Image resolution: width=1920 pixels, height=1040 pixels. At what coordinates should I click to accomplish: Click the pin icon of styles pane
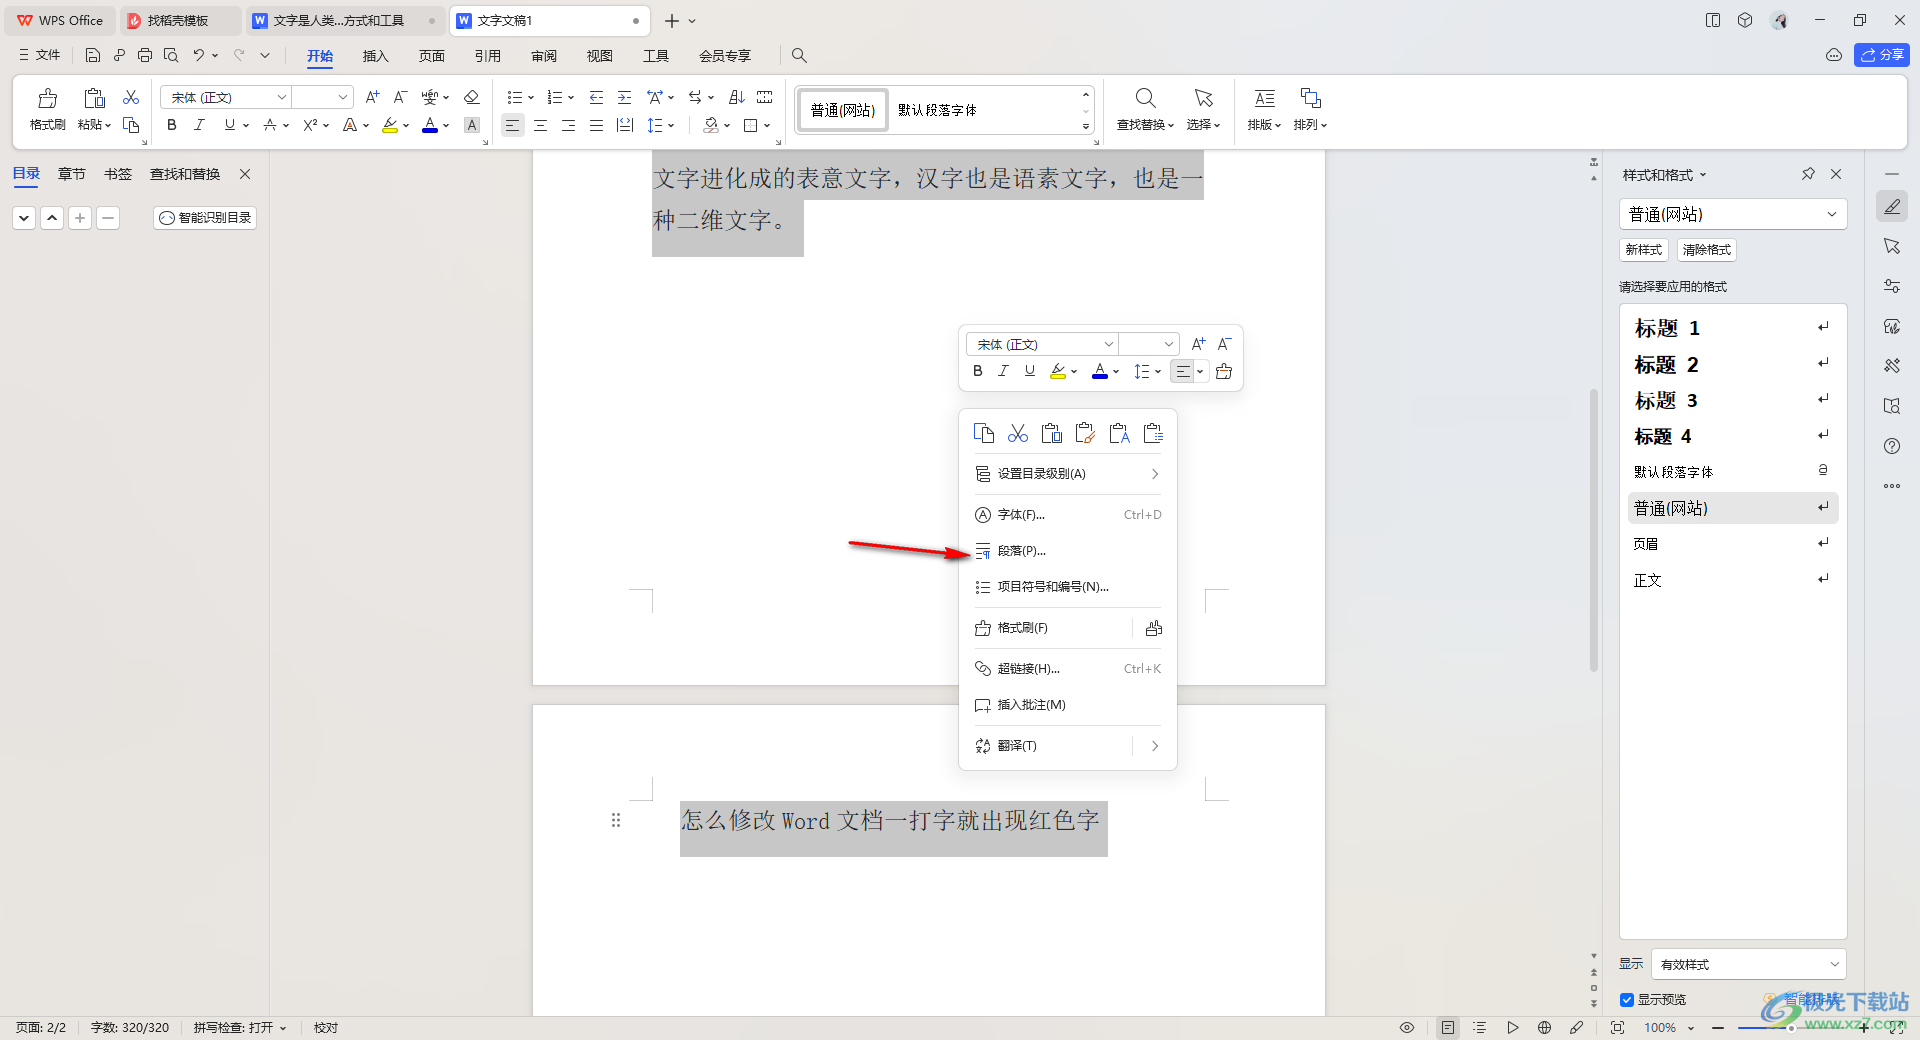1808,174
